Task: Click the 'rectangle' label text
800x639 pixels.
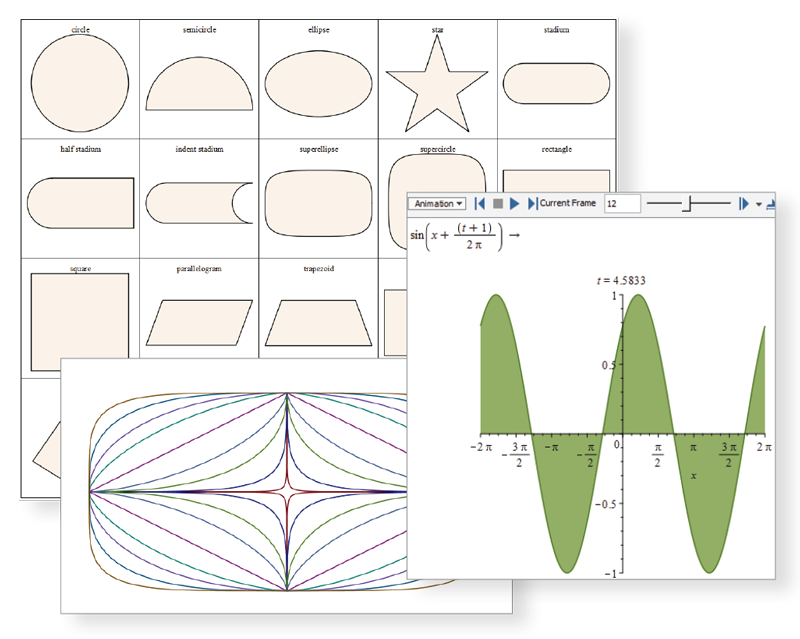Action: coord(556,149)
